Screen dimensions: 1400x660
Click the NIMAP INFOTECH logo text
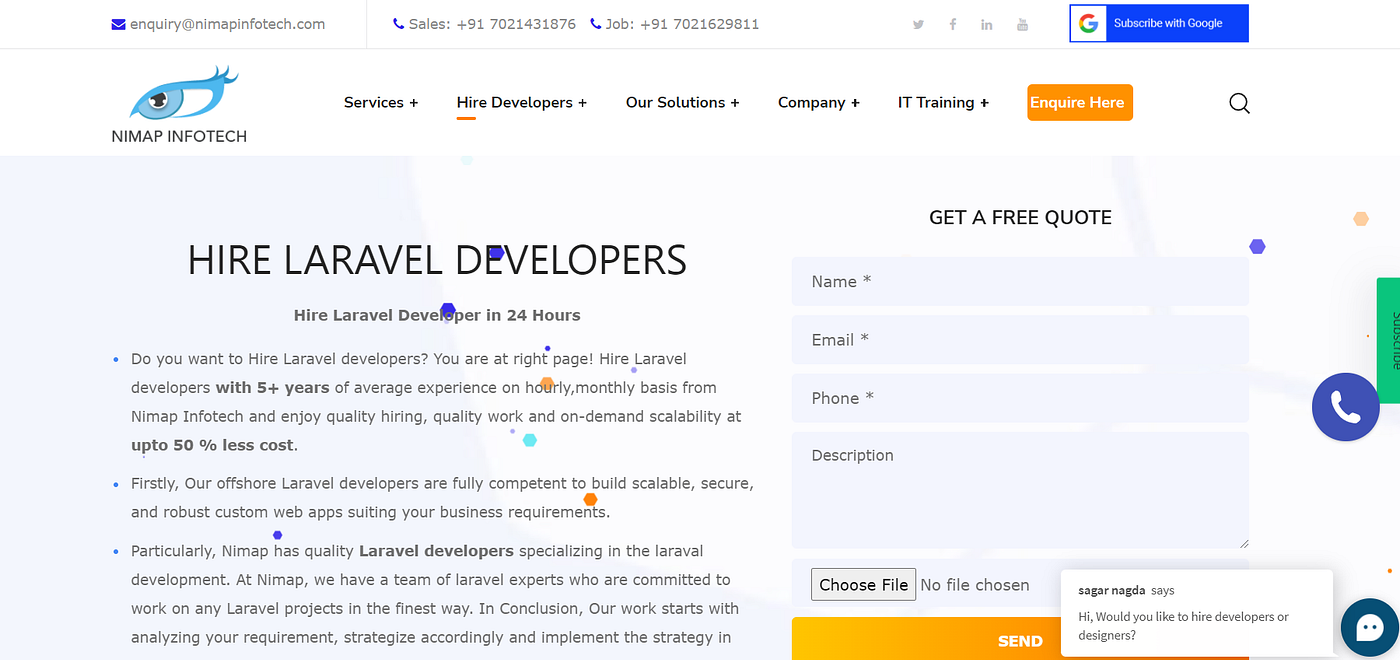point(179,136)
